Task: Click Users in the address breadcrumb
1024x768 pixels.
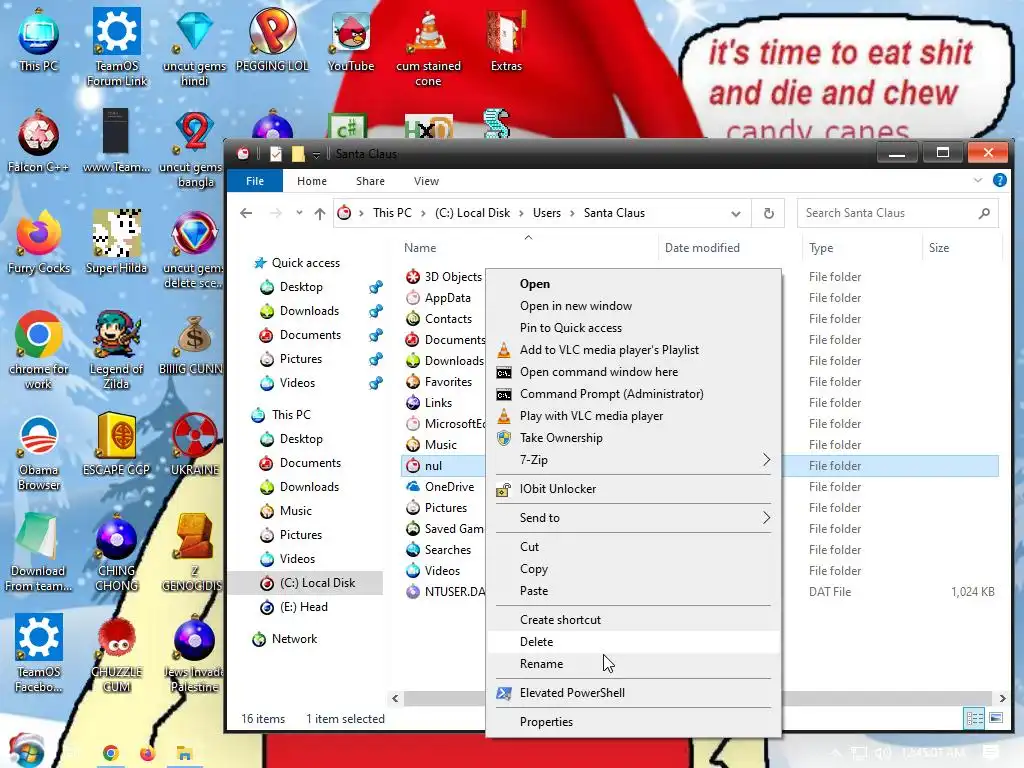Action: pyautogui.click(x=547, y=213)
